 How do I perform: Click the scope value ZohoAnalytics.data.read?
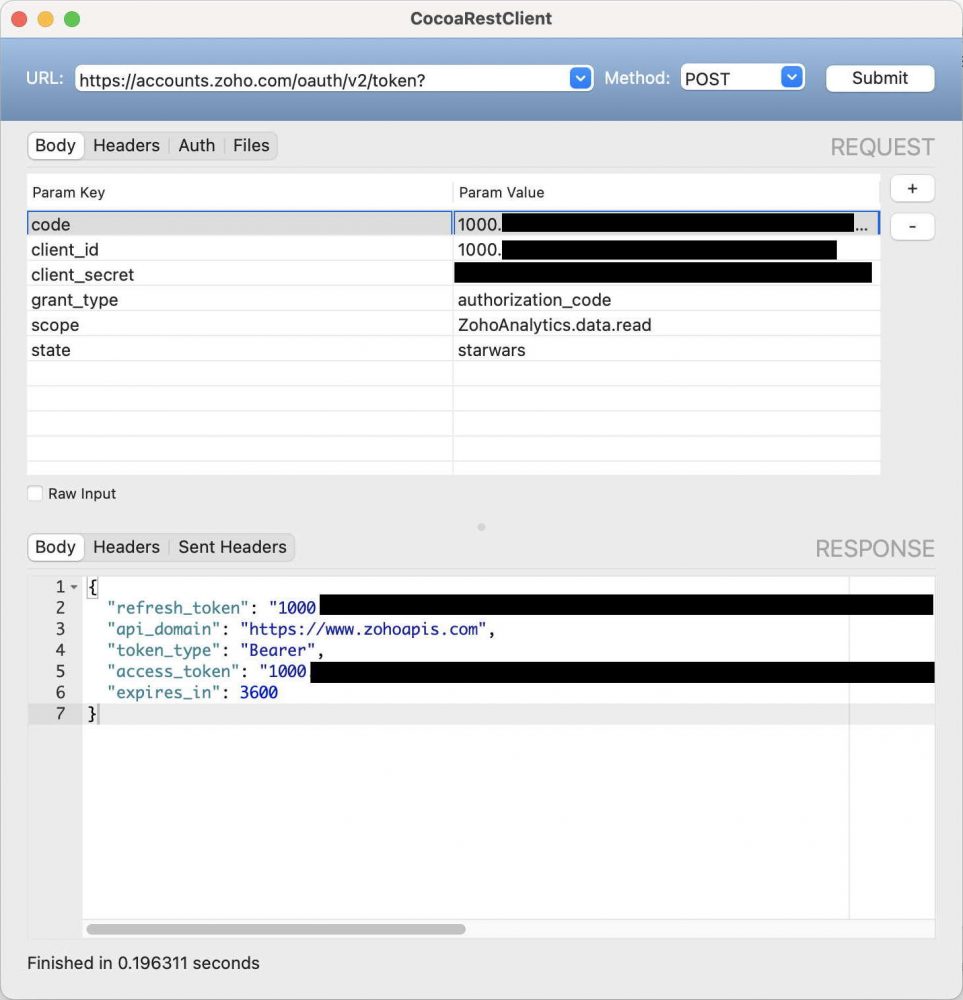click(554, 324)
